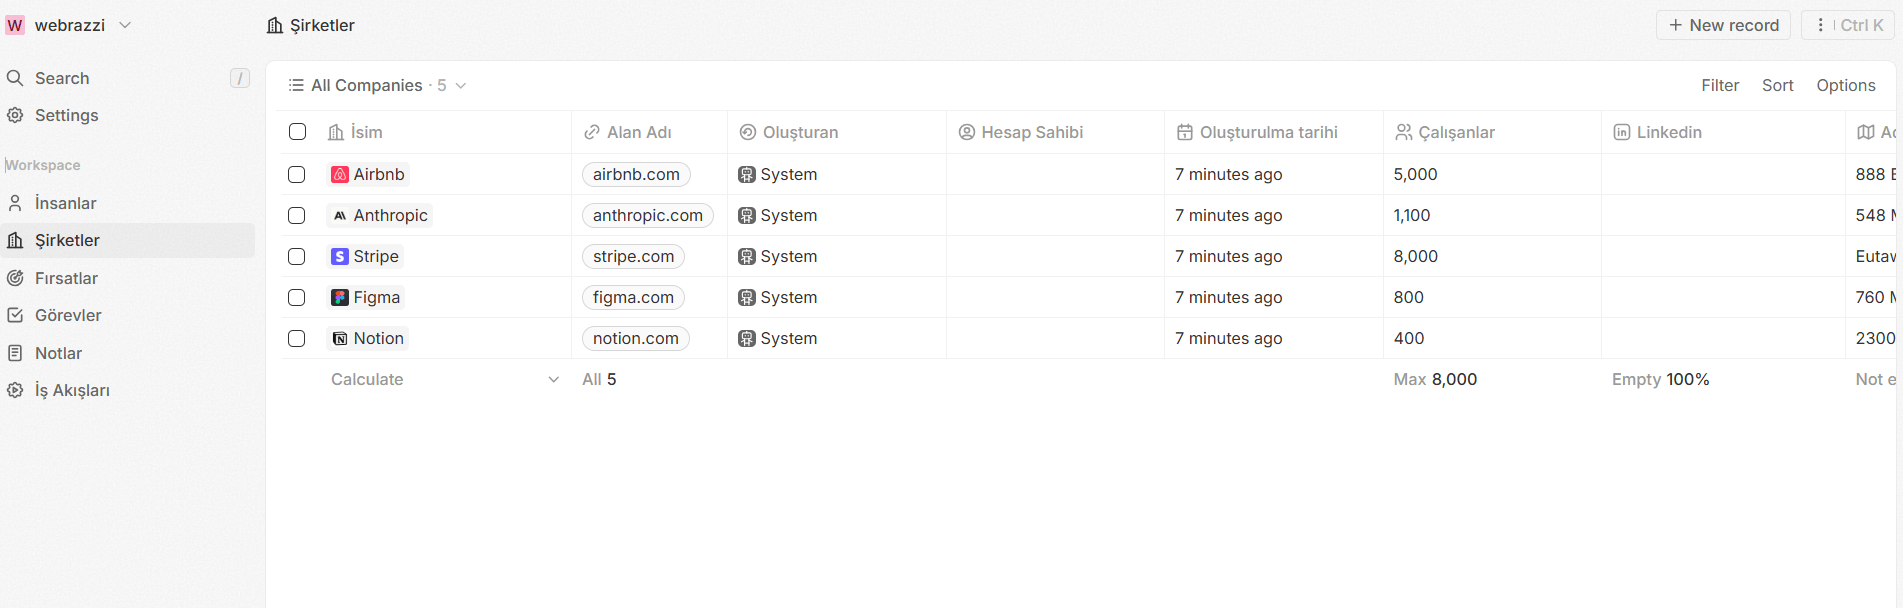Click the link icon in Alan Adı header
Viewport: 1903px width, 608px height.
(592, 132)
